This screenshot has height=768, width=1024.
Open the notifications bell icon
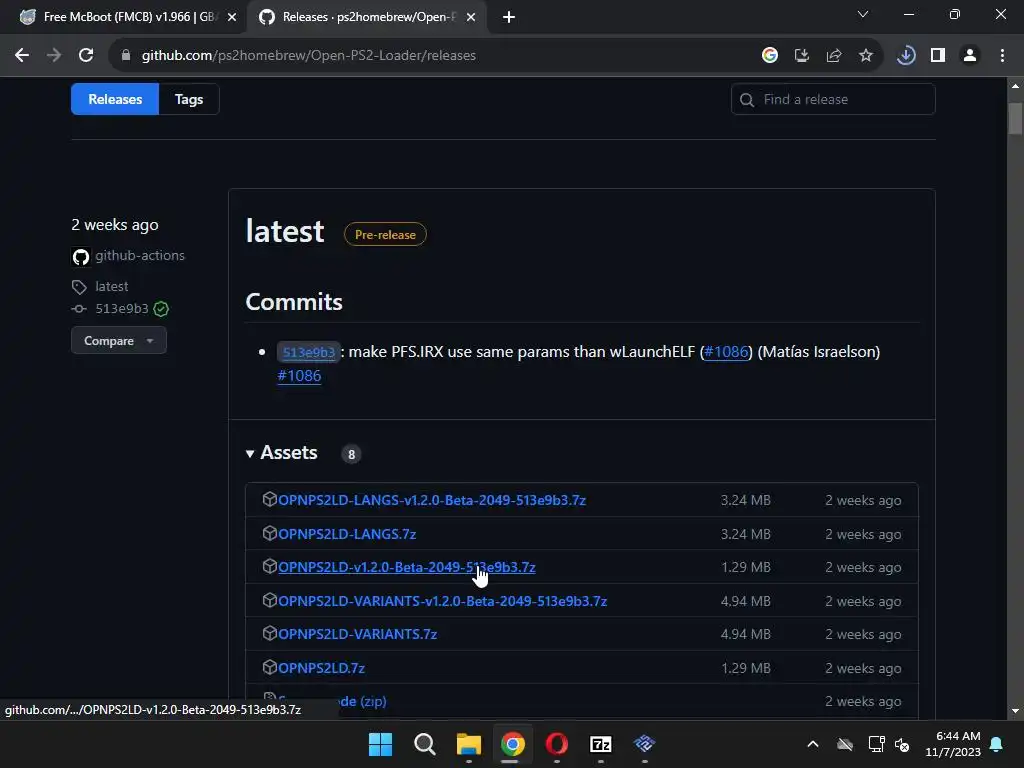pyautogui.click(x=997, y=744)
